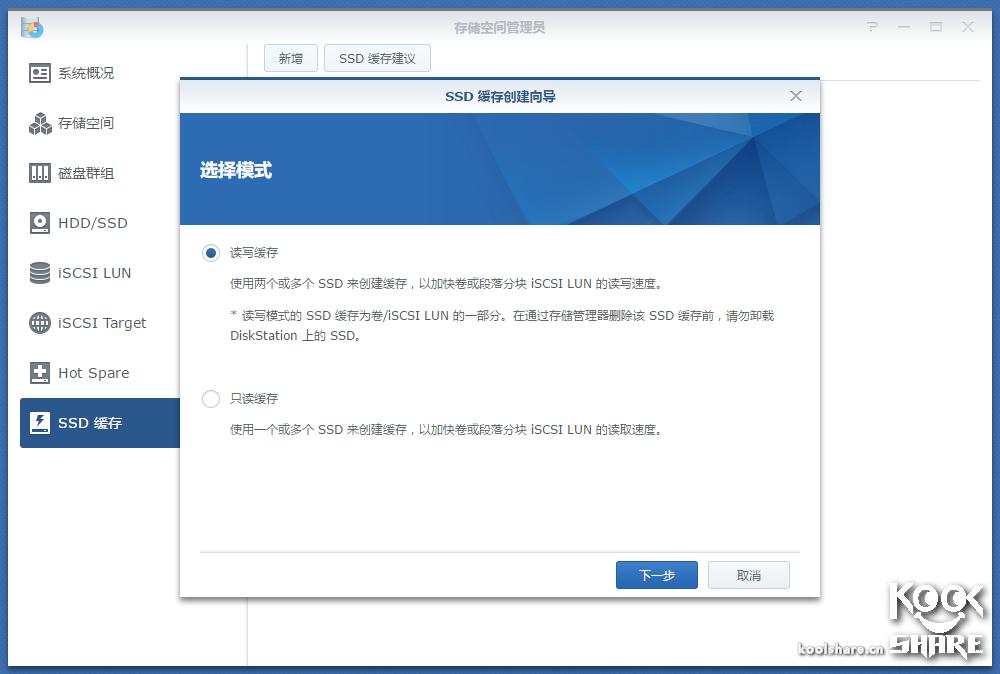Enable read-write cache by its radio button
The width and height of the screenshot is (1000, 674).
tap(210, 253)
